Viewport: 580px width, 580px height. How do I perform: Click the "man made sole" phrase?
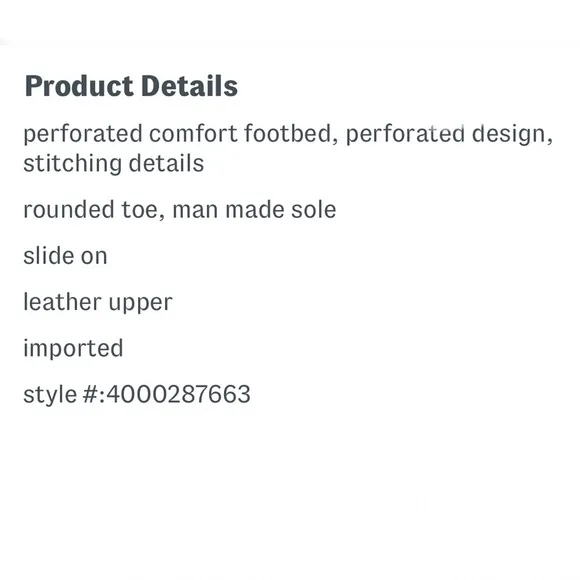point(254,210)
